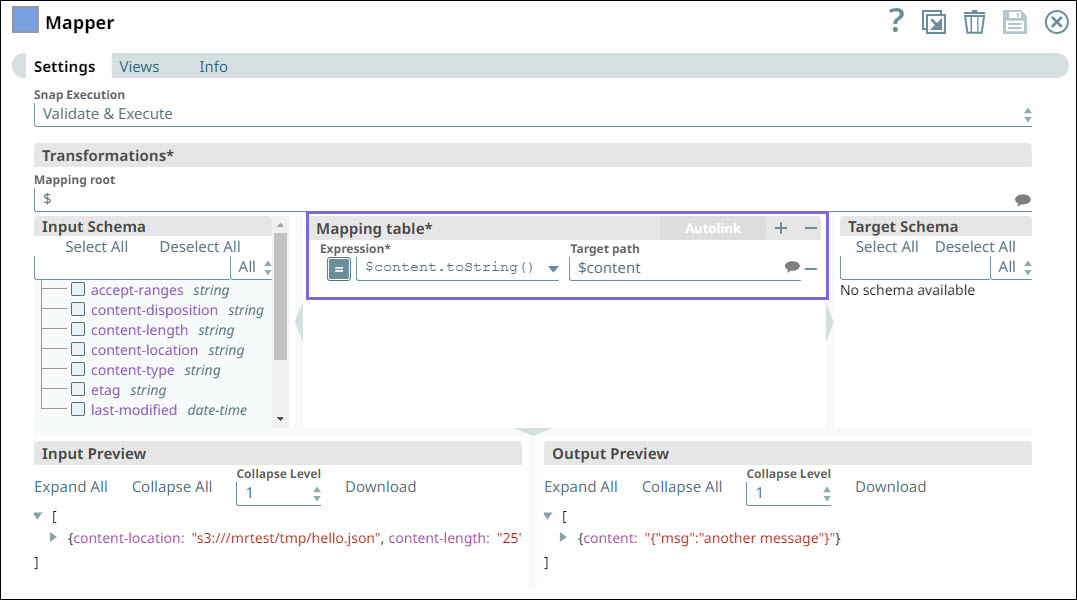Click the Autolink button
This screenshot has width=1077, height=600.
712,228
